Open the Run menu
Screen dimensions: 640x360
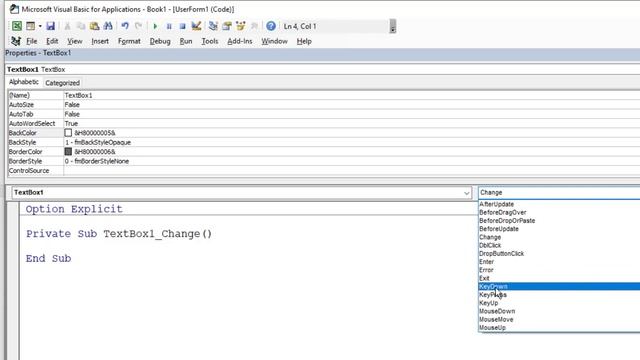[x=186, y=41]
